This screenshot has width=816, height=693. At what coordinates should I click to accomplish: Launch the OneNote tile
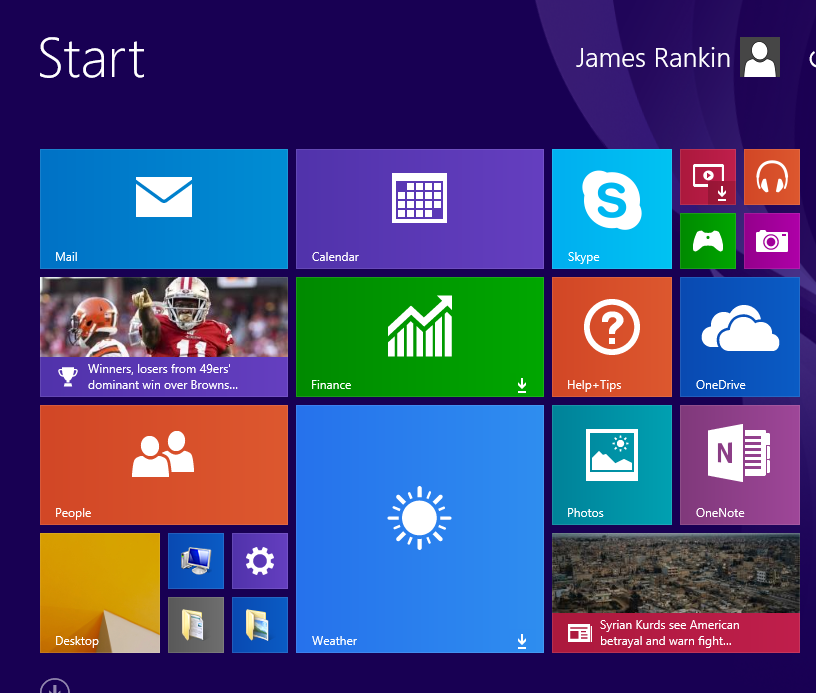click(740, 465)
